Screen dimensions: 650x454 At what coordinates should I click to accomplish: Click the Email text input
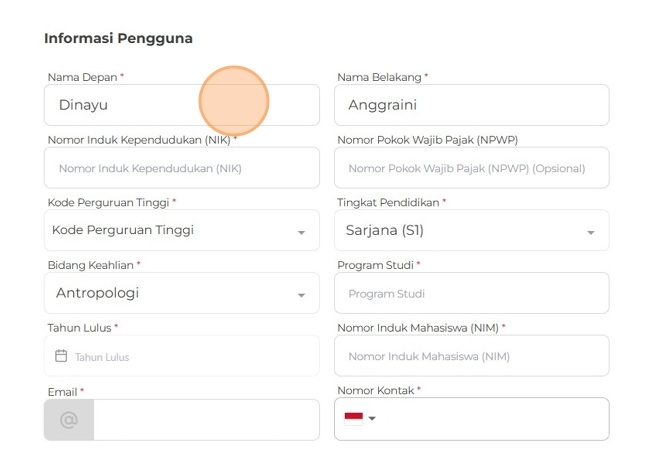click(x=206, y=420)
